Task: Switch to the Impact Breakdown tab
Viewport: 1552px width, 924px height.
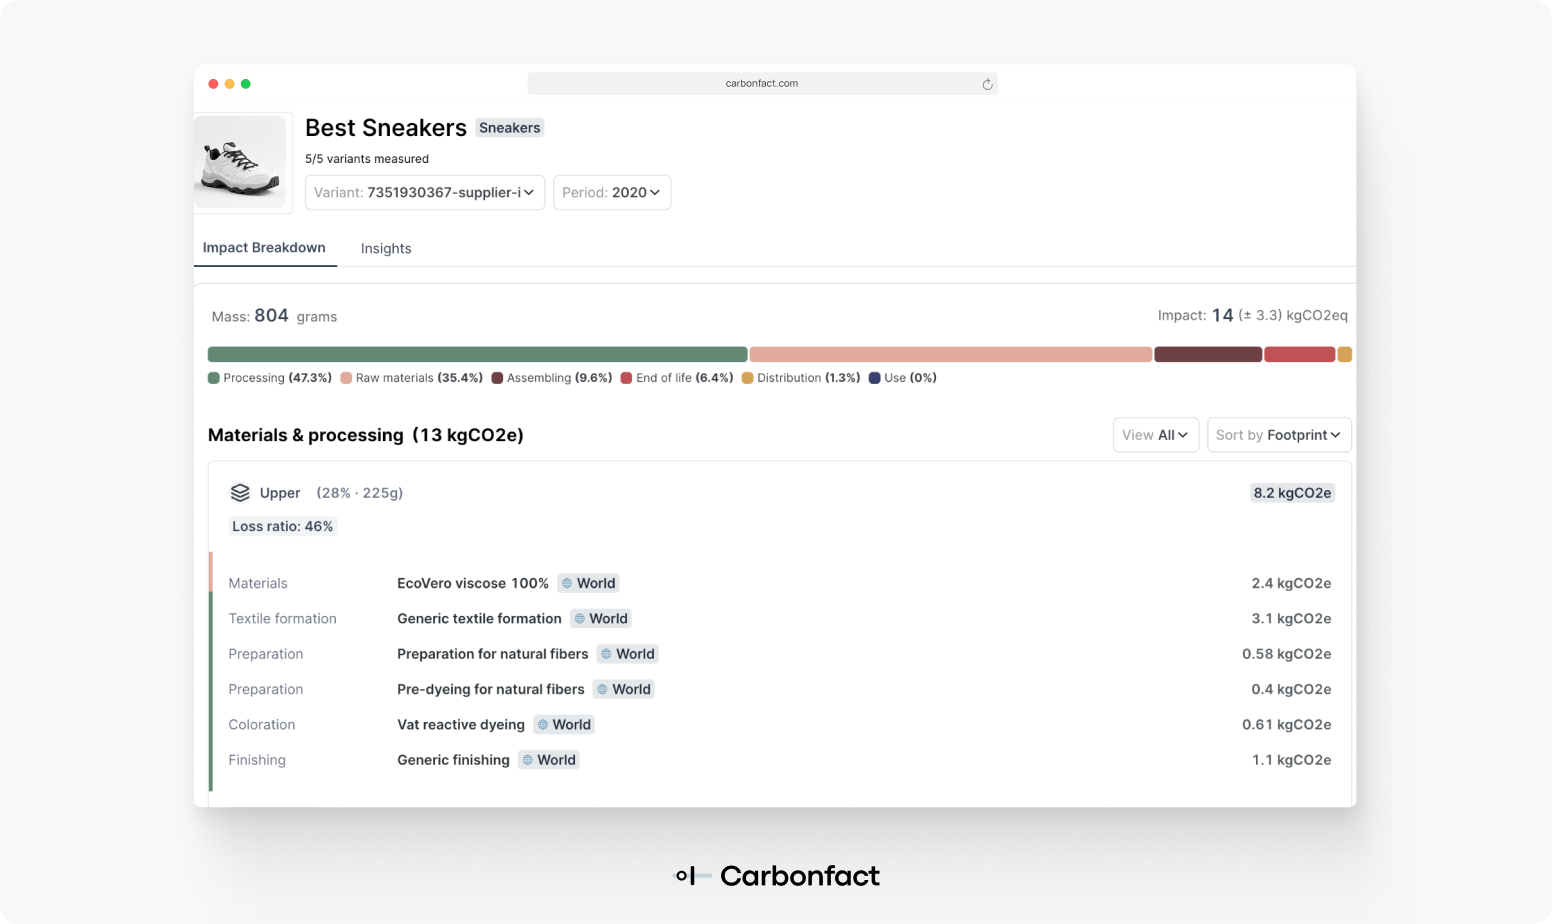Action: point(264,248)
